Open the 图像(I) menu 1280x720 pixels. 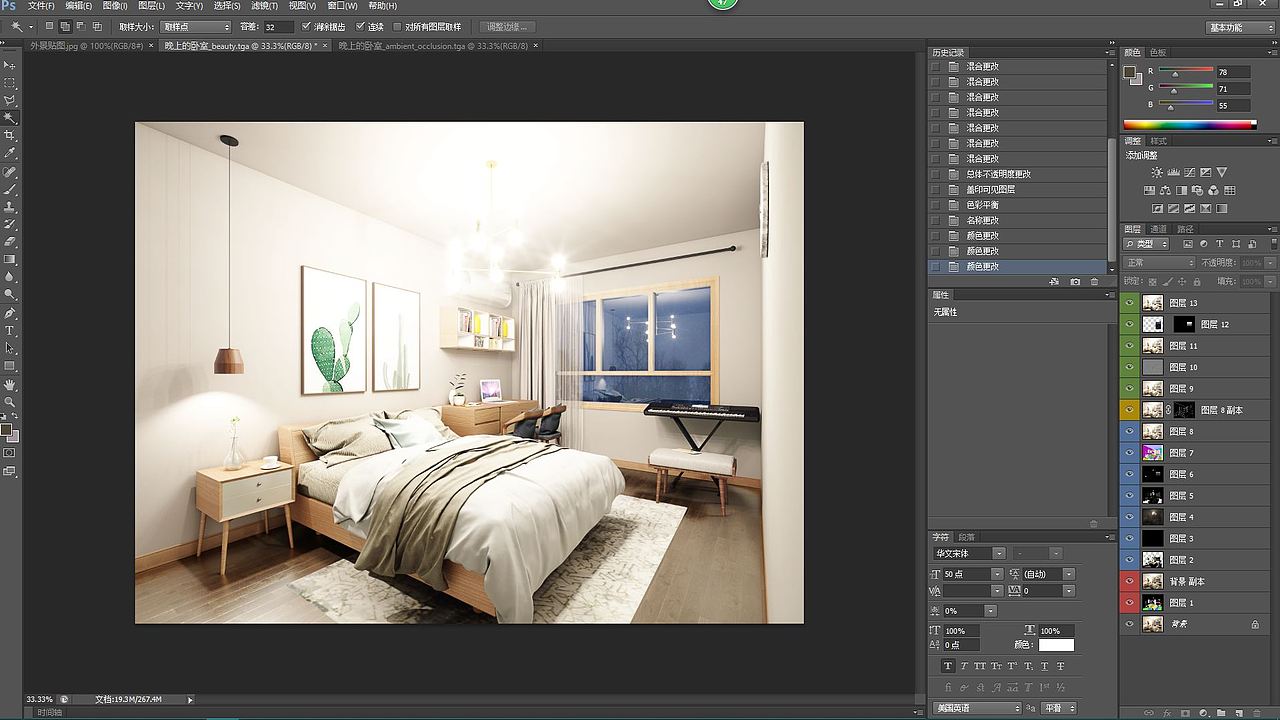(115, 6)
